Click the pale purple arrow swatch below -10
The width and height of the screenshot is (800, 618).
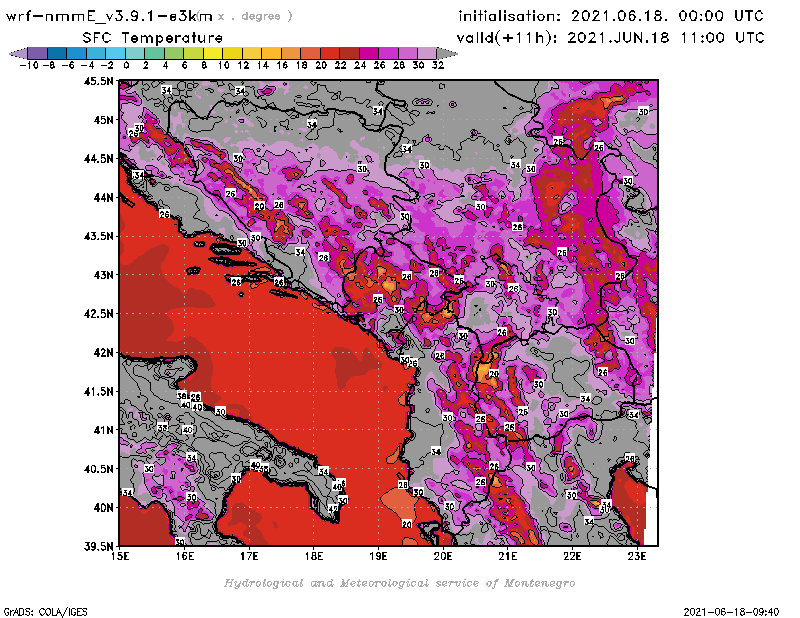[x=18, y=53]
